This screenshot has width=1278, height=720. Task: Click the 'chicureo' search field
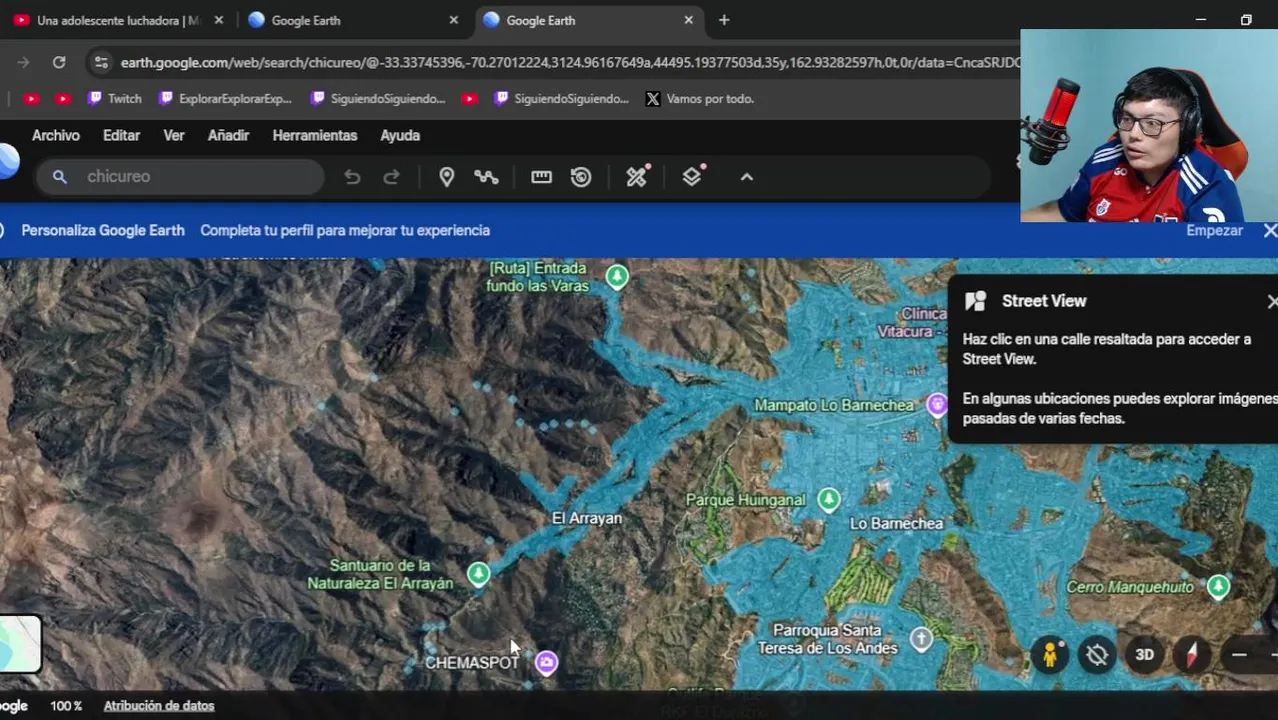tap(181, 177)
